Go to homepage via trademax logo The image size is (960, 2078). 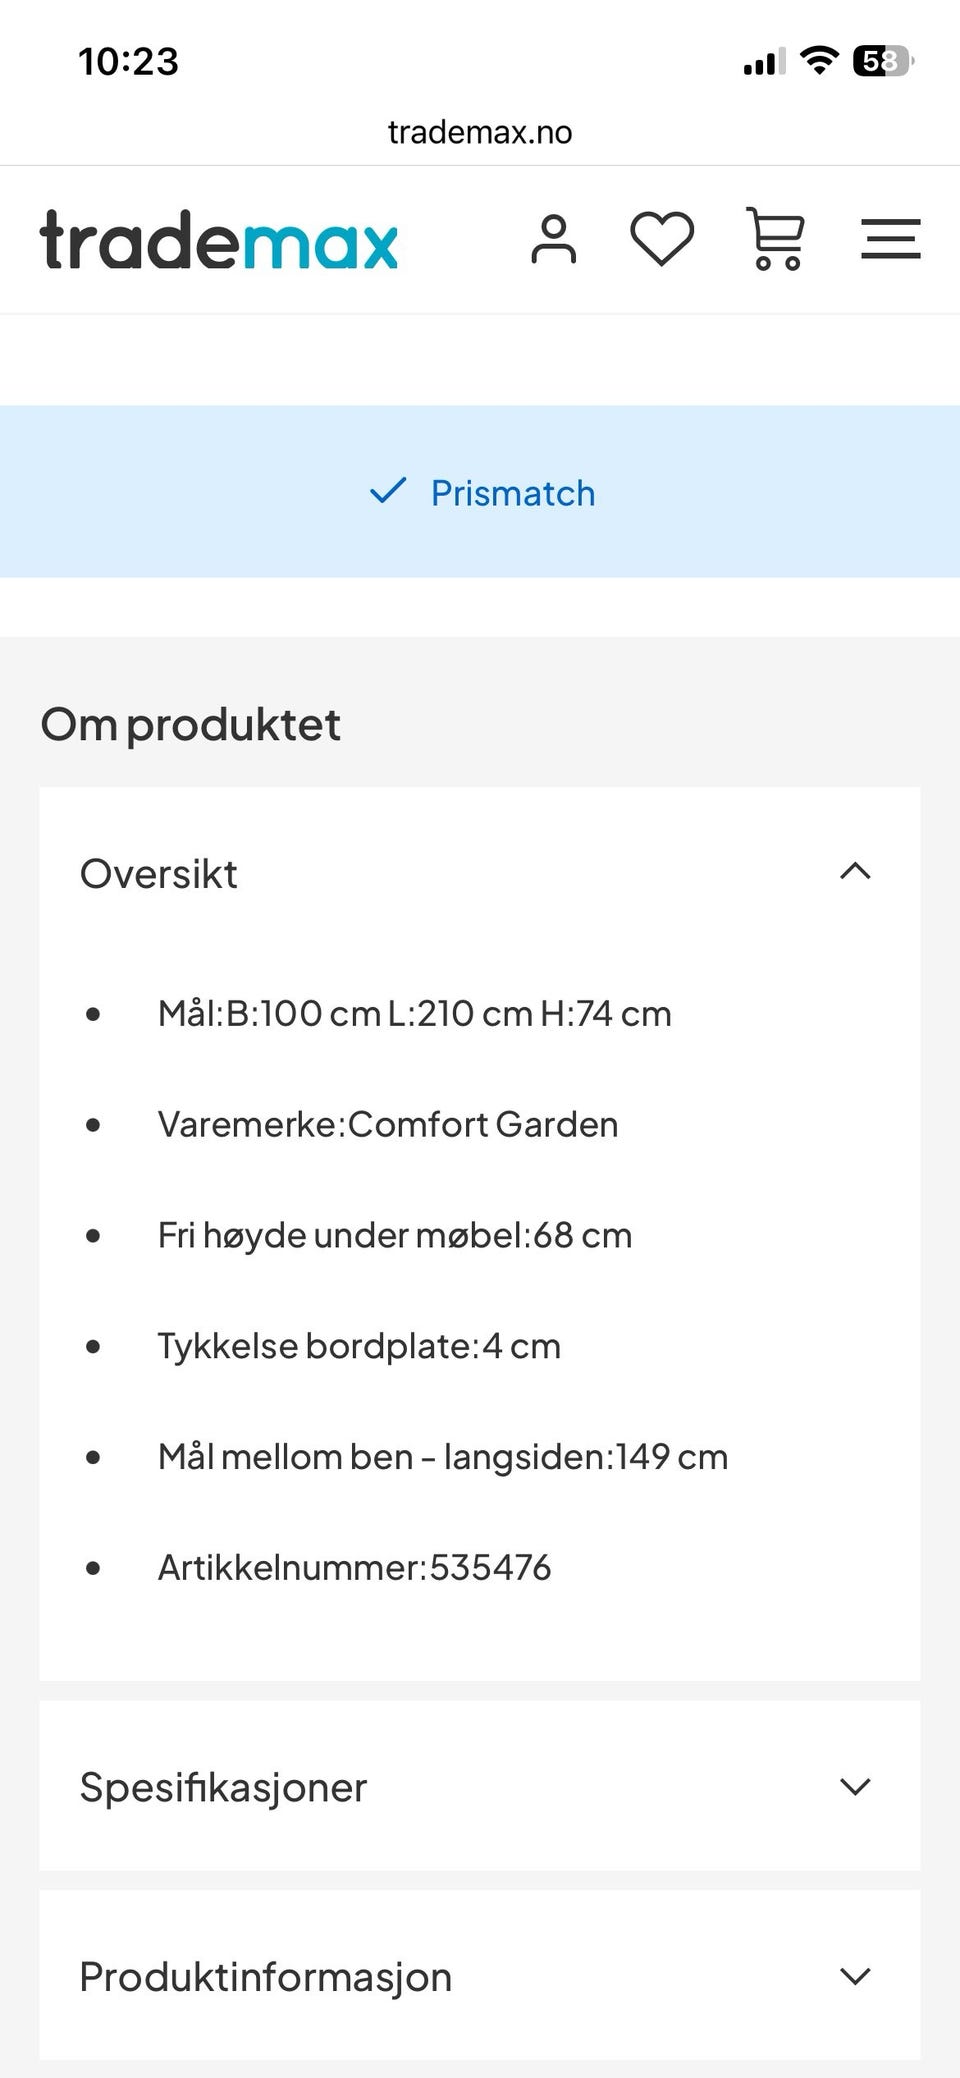(x=219, y=240)
